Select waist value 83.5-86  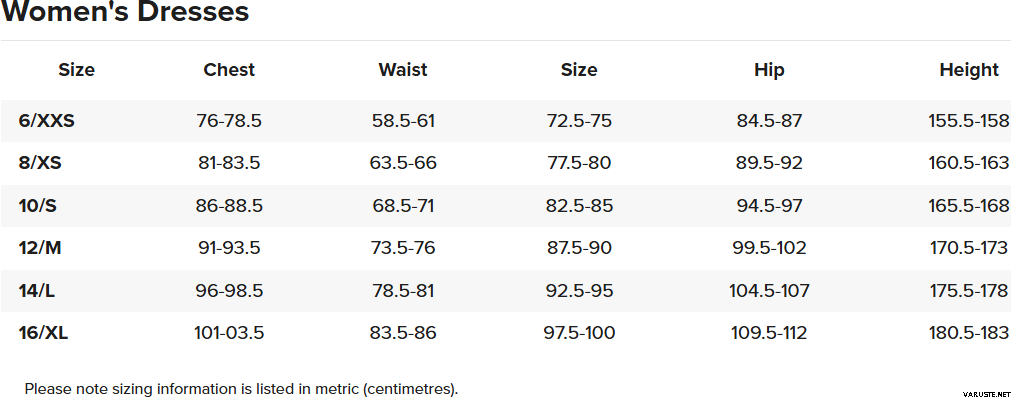[x=403, y=333]
